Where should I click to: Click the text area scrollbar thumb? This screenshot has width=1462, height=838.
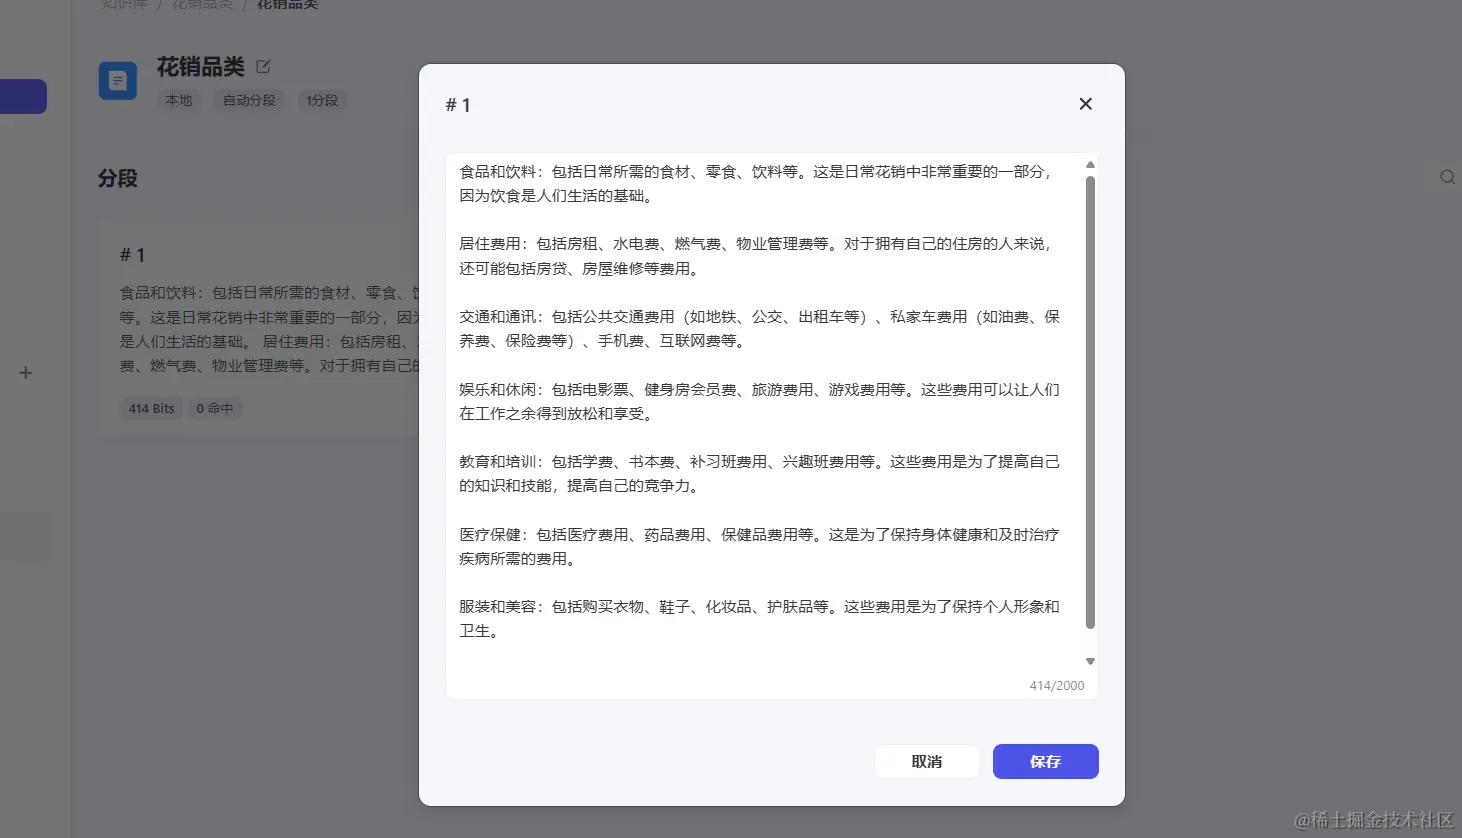pyautogui.click(x=1090, y=403)
